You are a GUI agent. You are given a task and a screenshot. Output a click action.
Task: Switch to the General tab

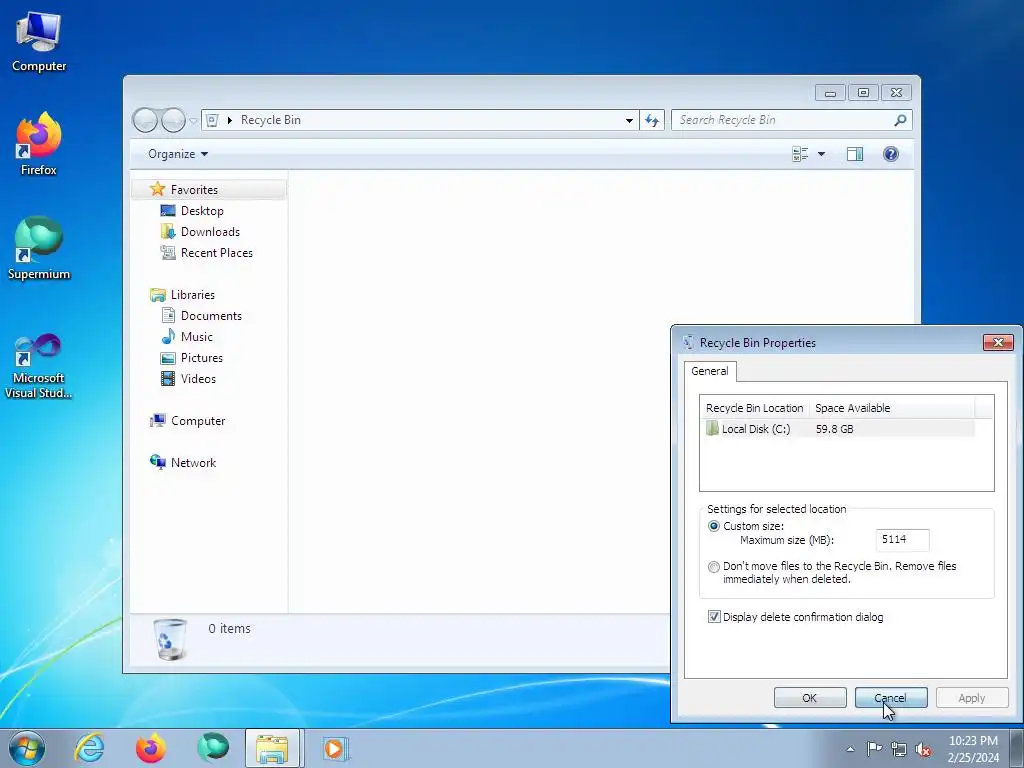click(x=709, y=371)
